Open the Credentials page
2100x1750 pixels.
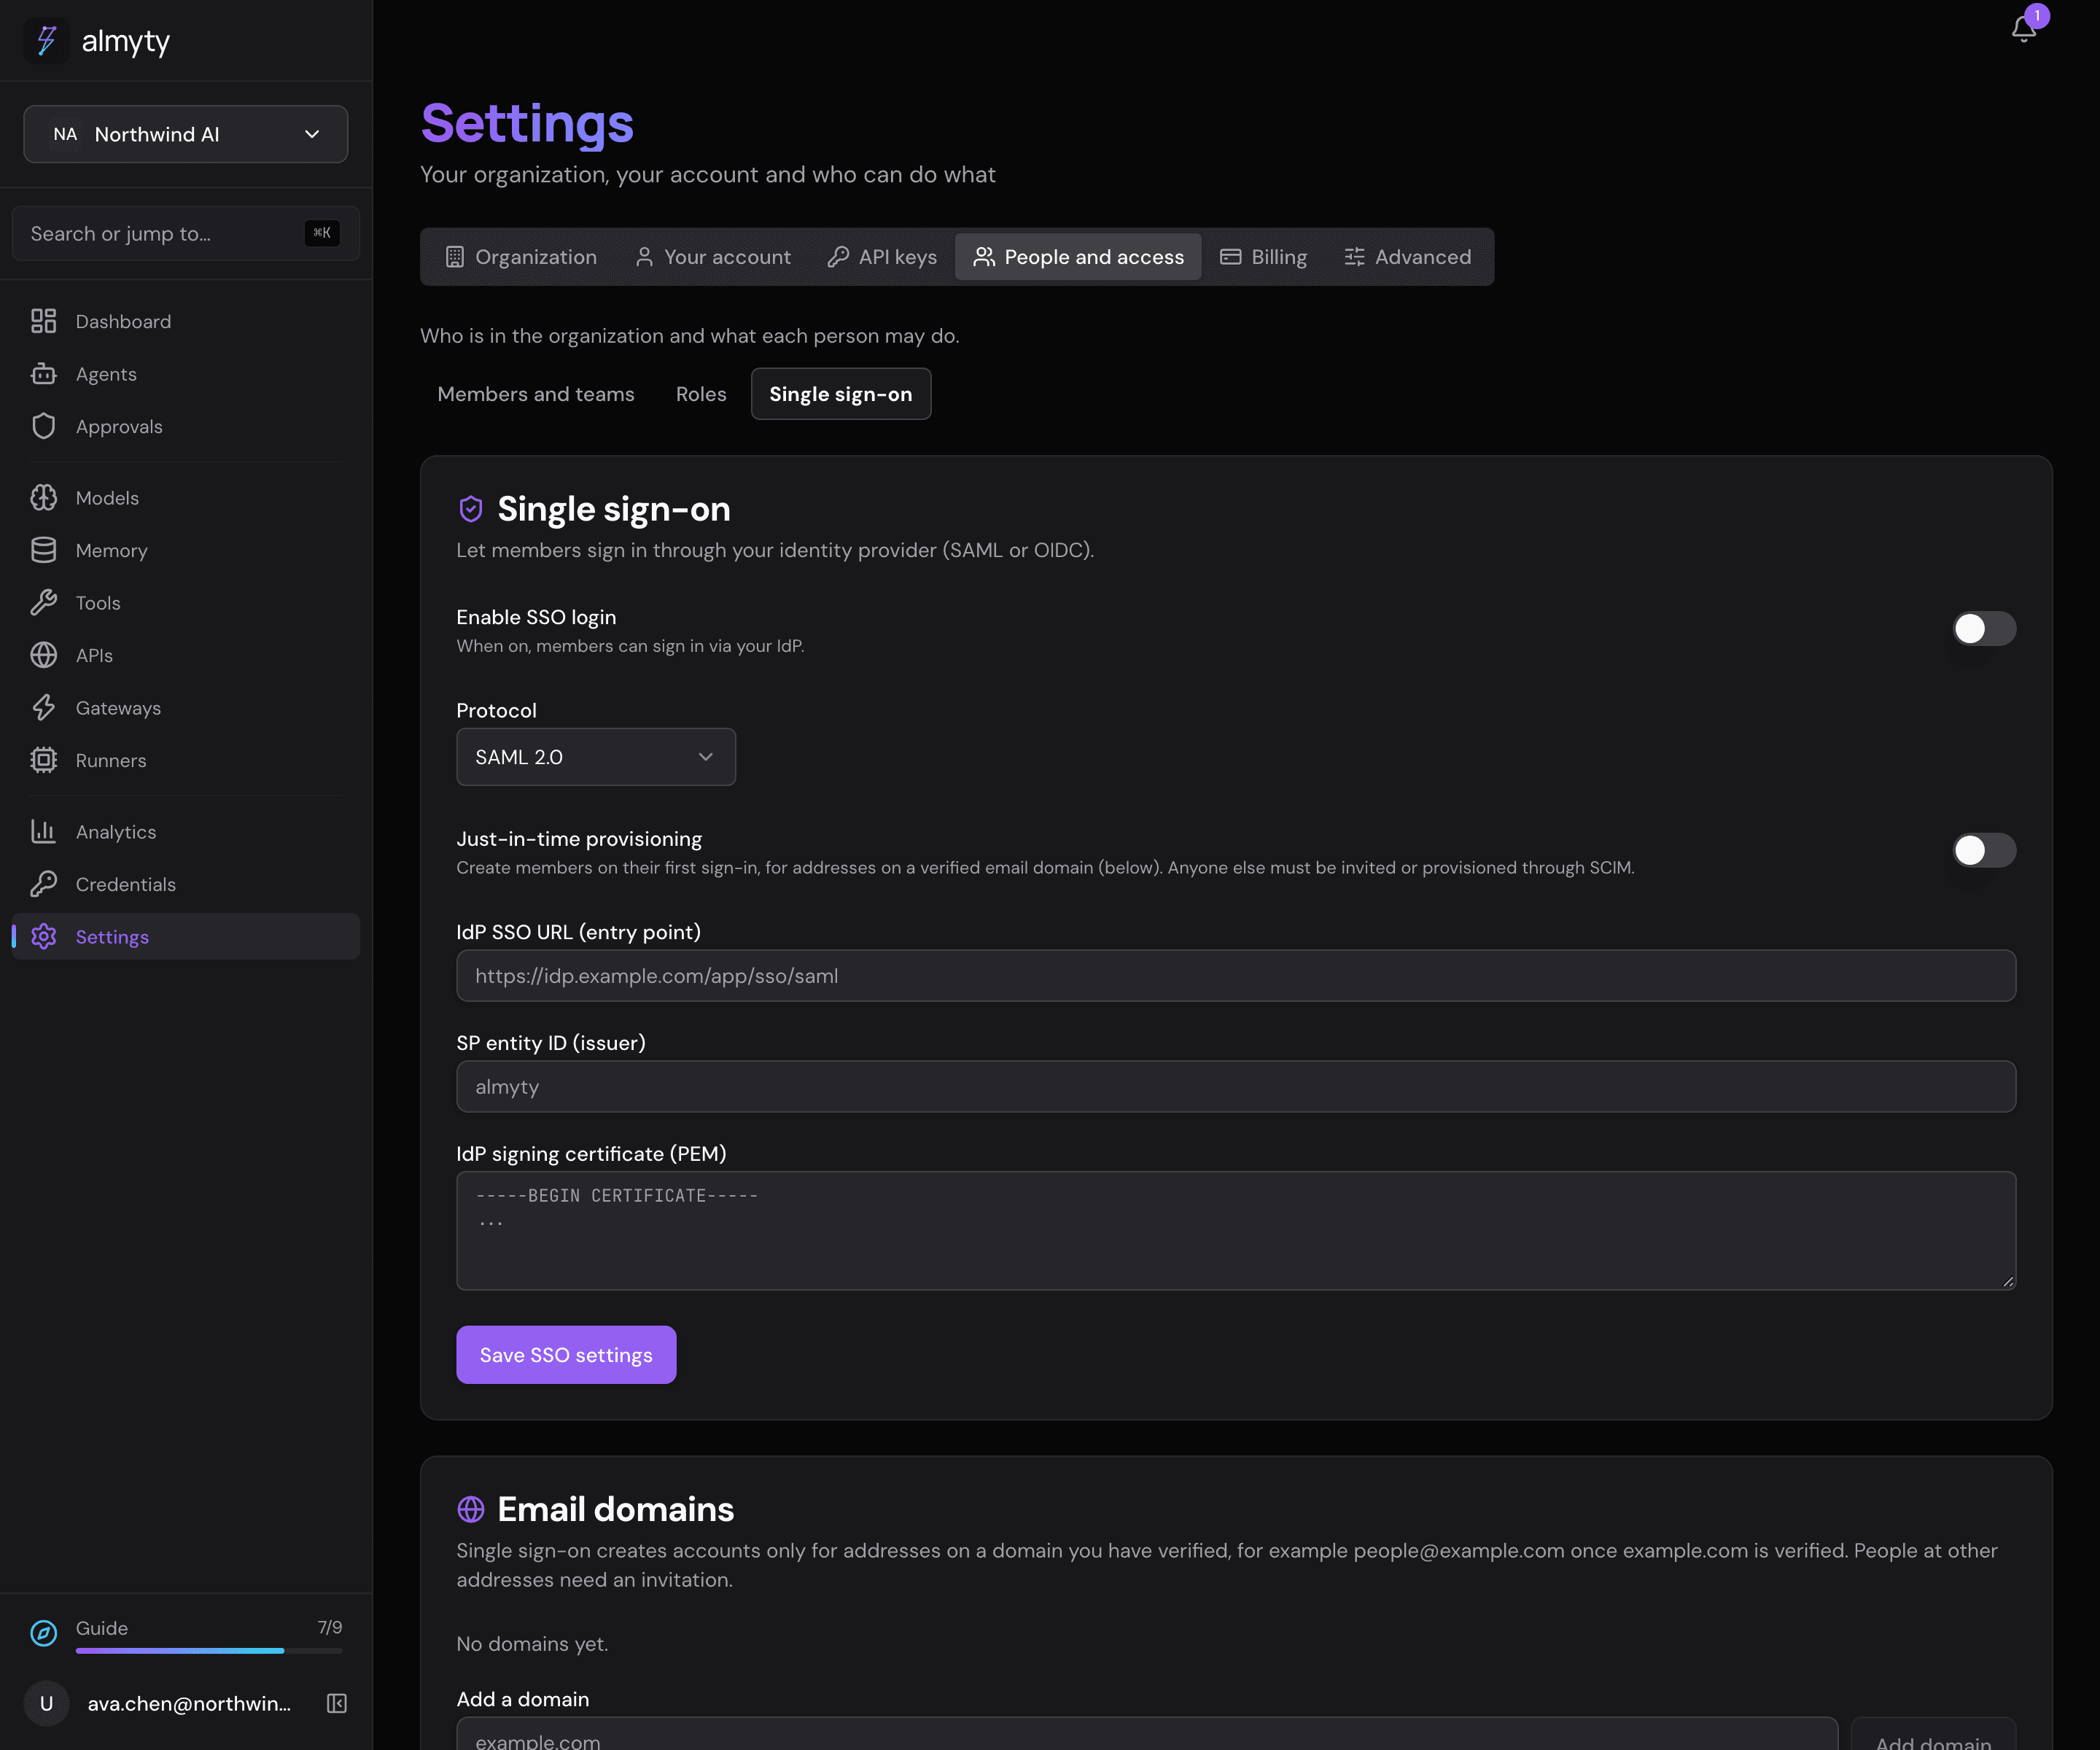186,884
